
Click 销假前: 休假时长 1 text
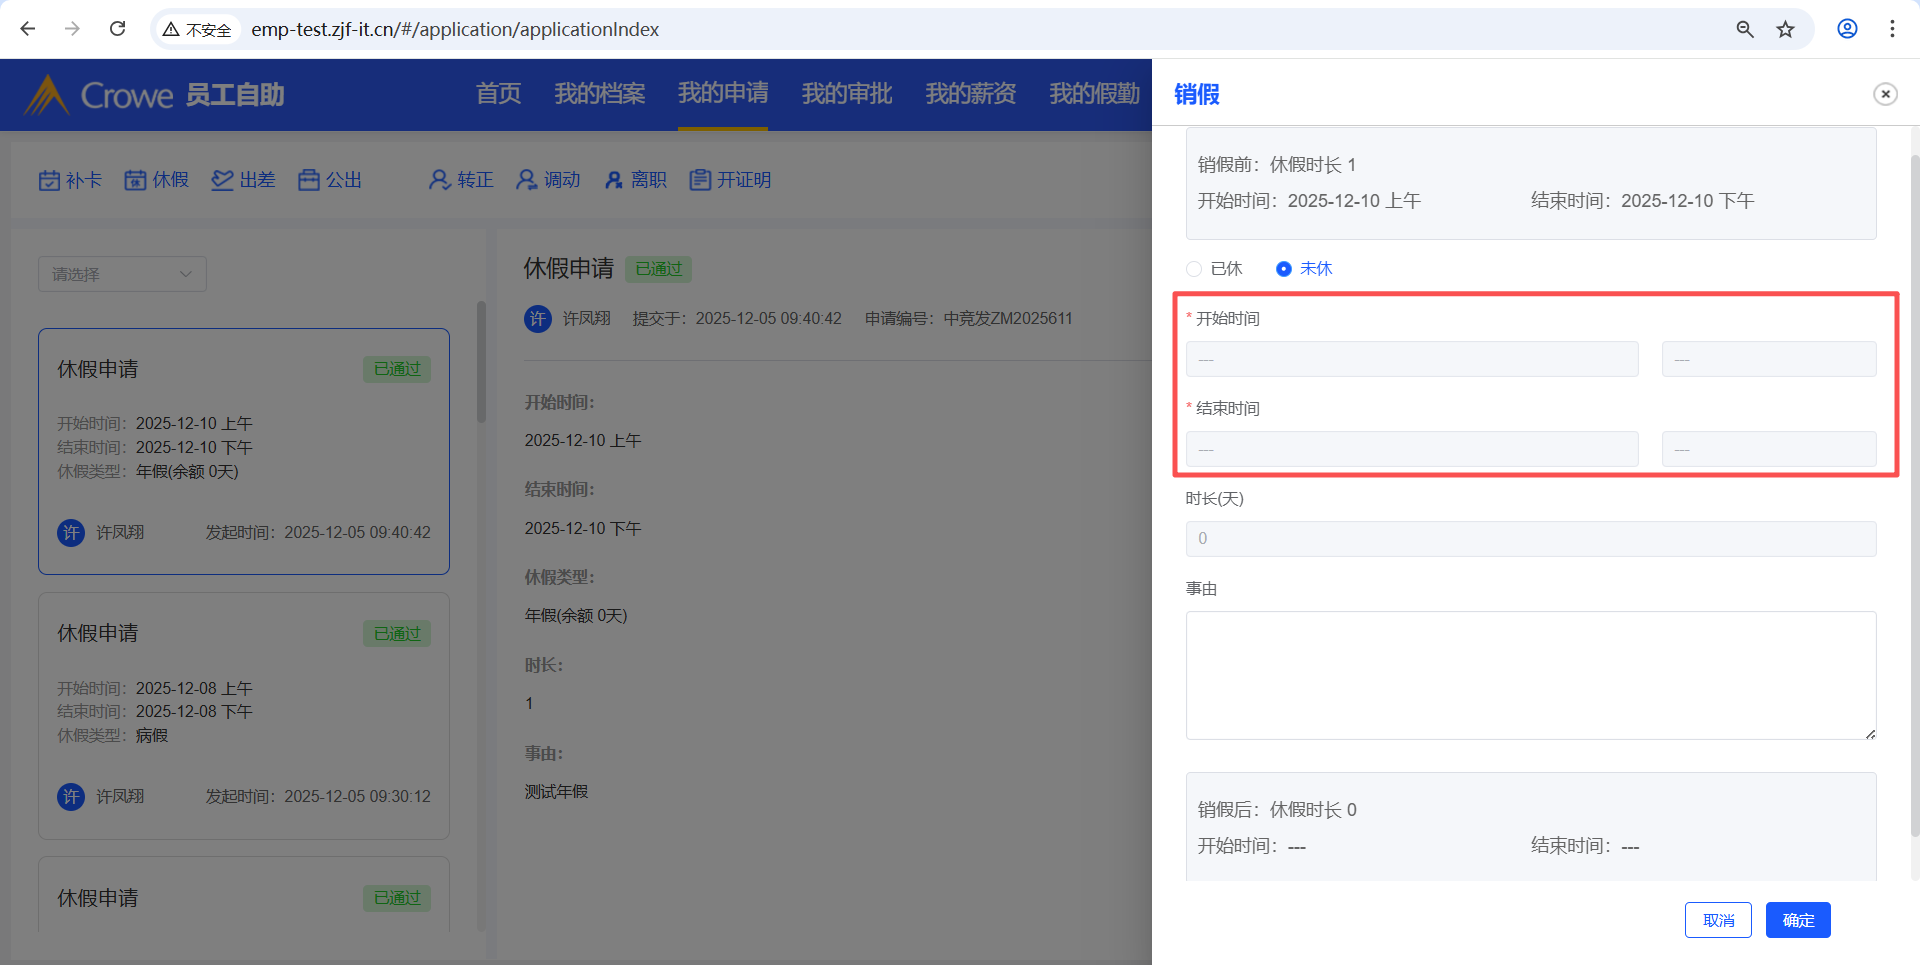point(1277,165)
